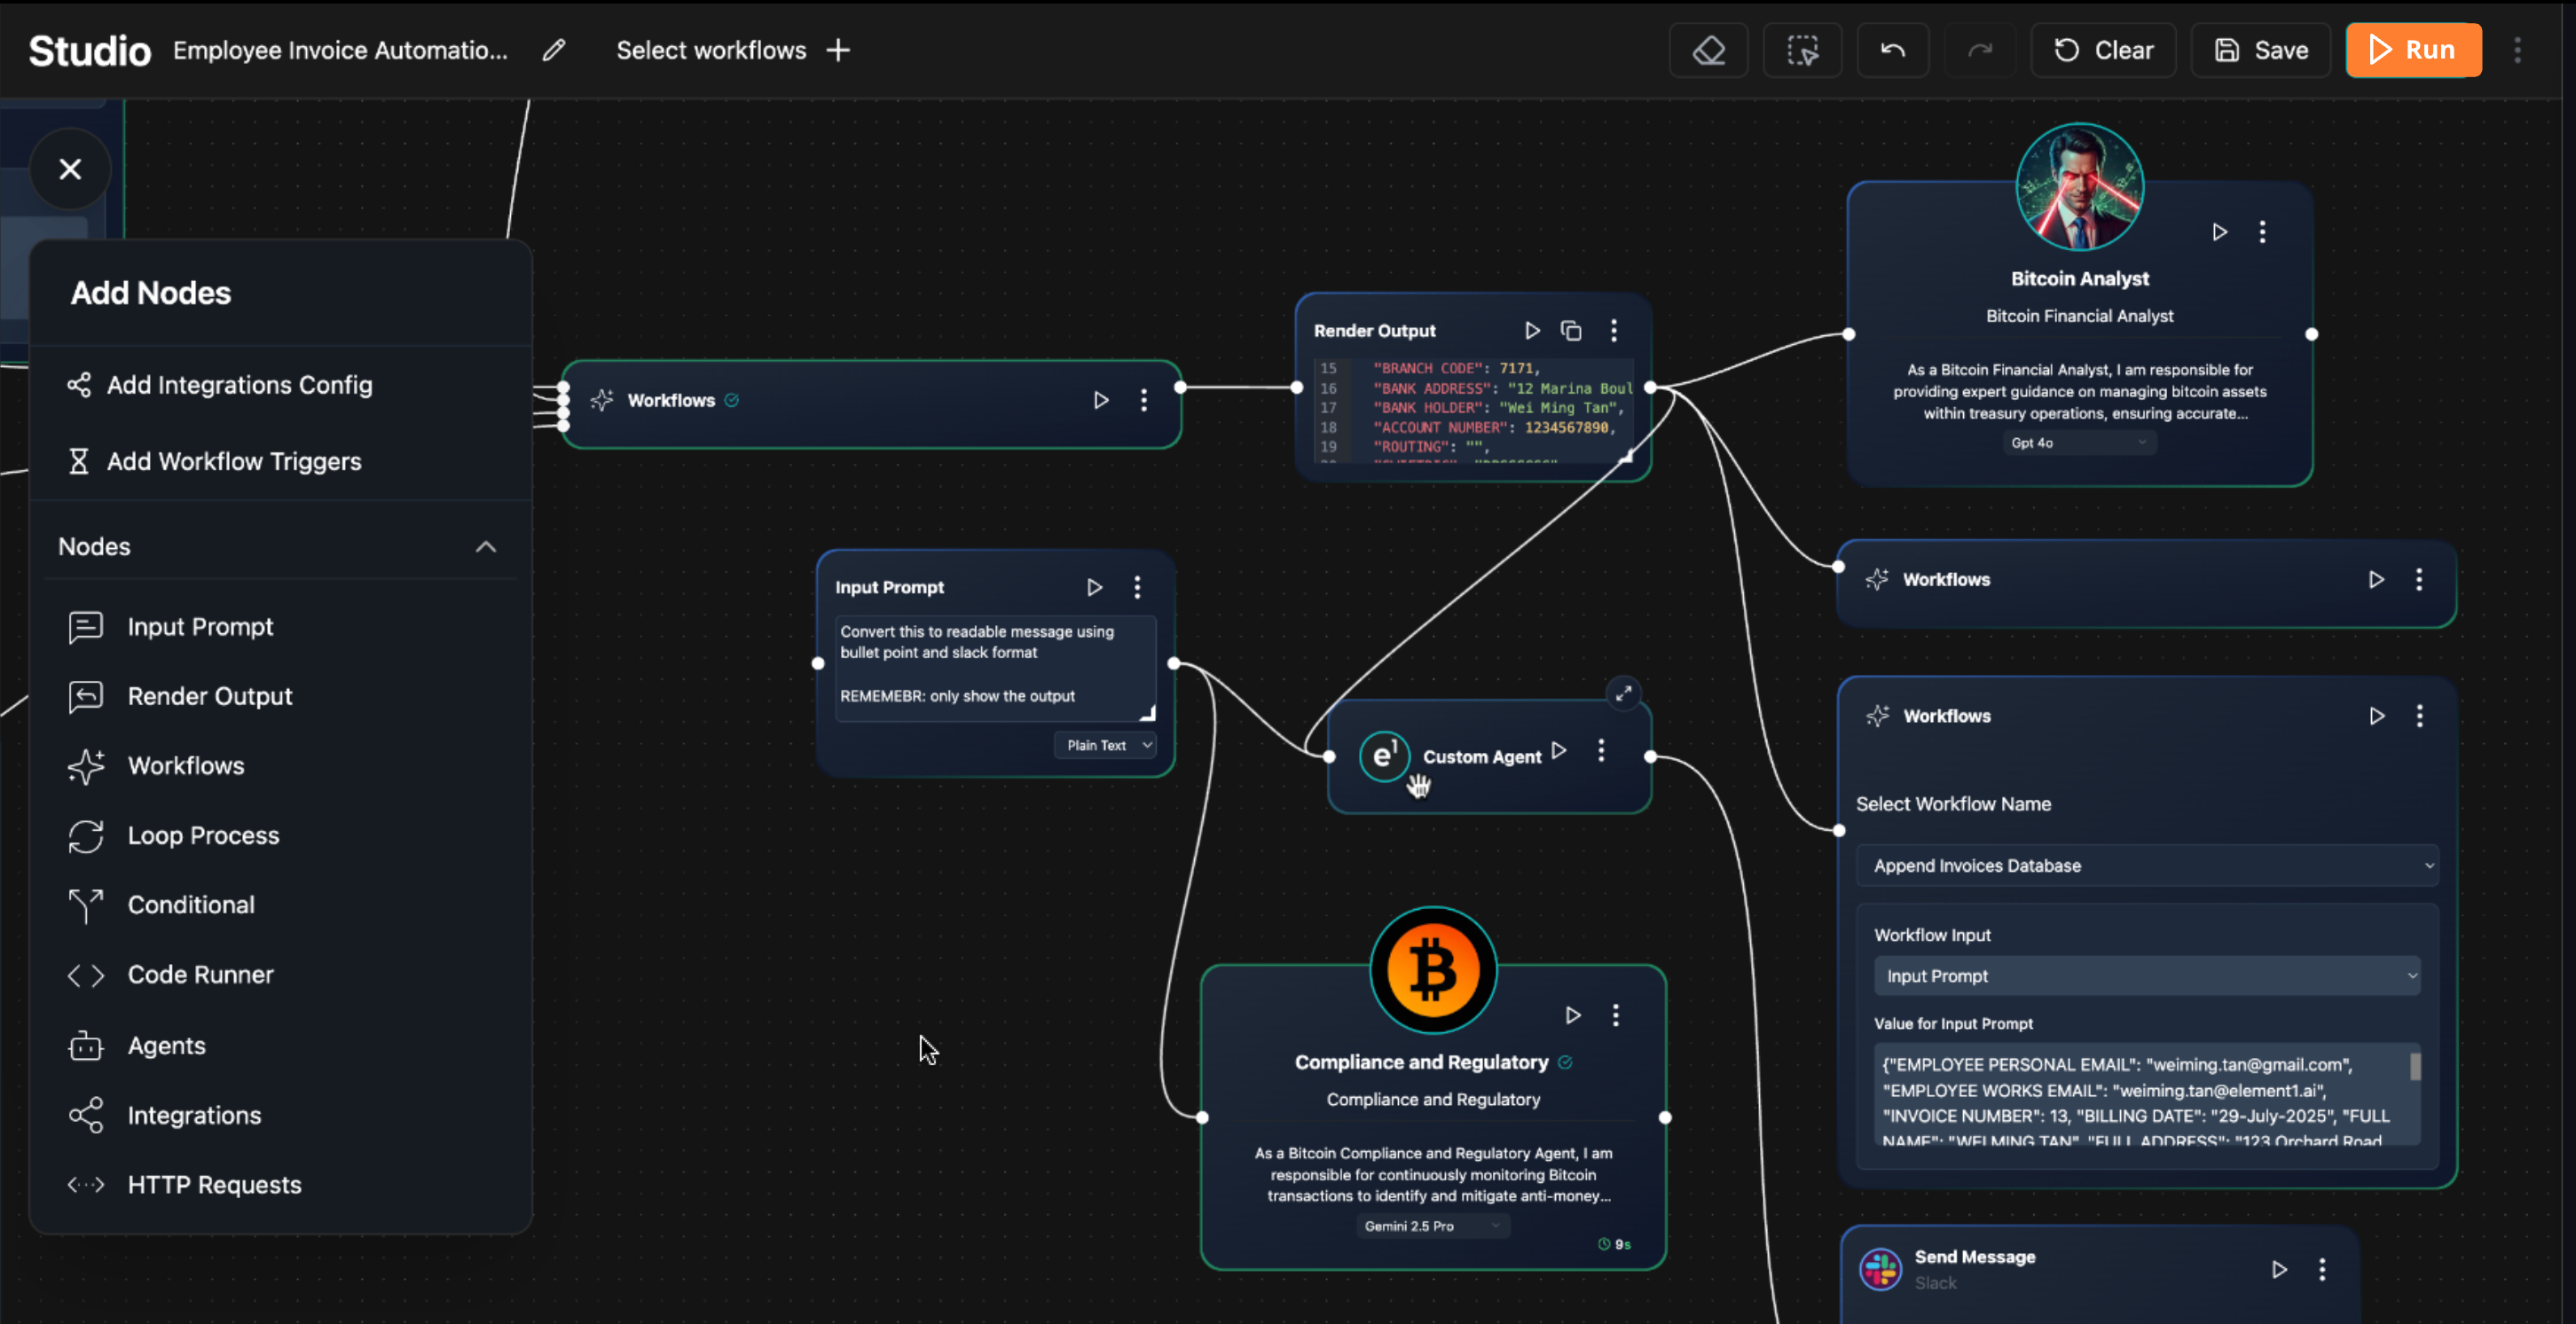Choose HTTP Requests node type
Image resolution: width=2576 pixels, height=1324 pixels.
click(214, 1185)
